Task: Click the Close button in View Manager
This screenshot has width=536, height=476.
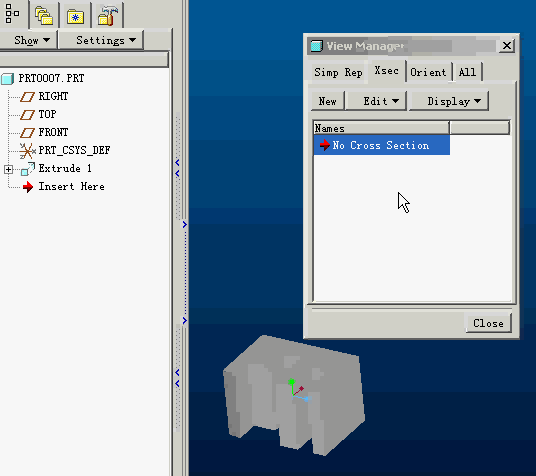Action: (488, 323)
